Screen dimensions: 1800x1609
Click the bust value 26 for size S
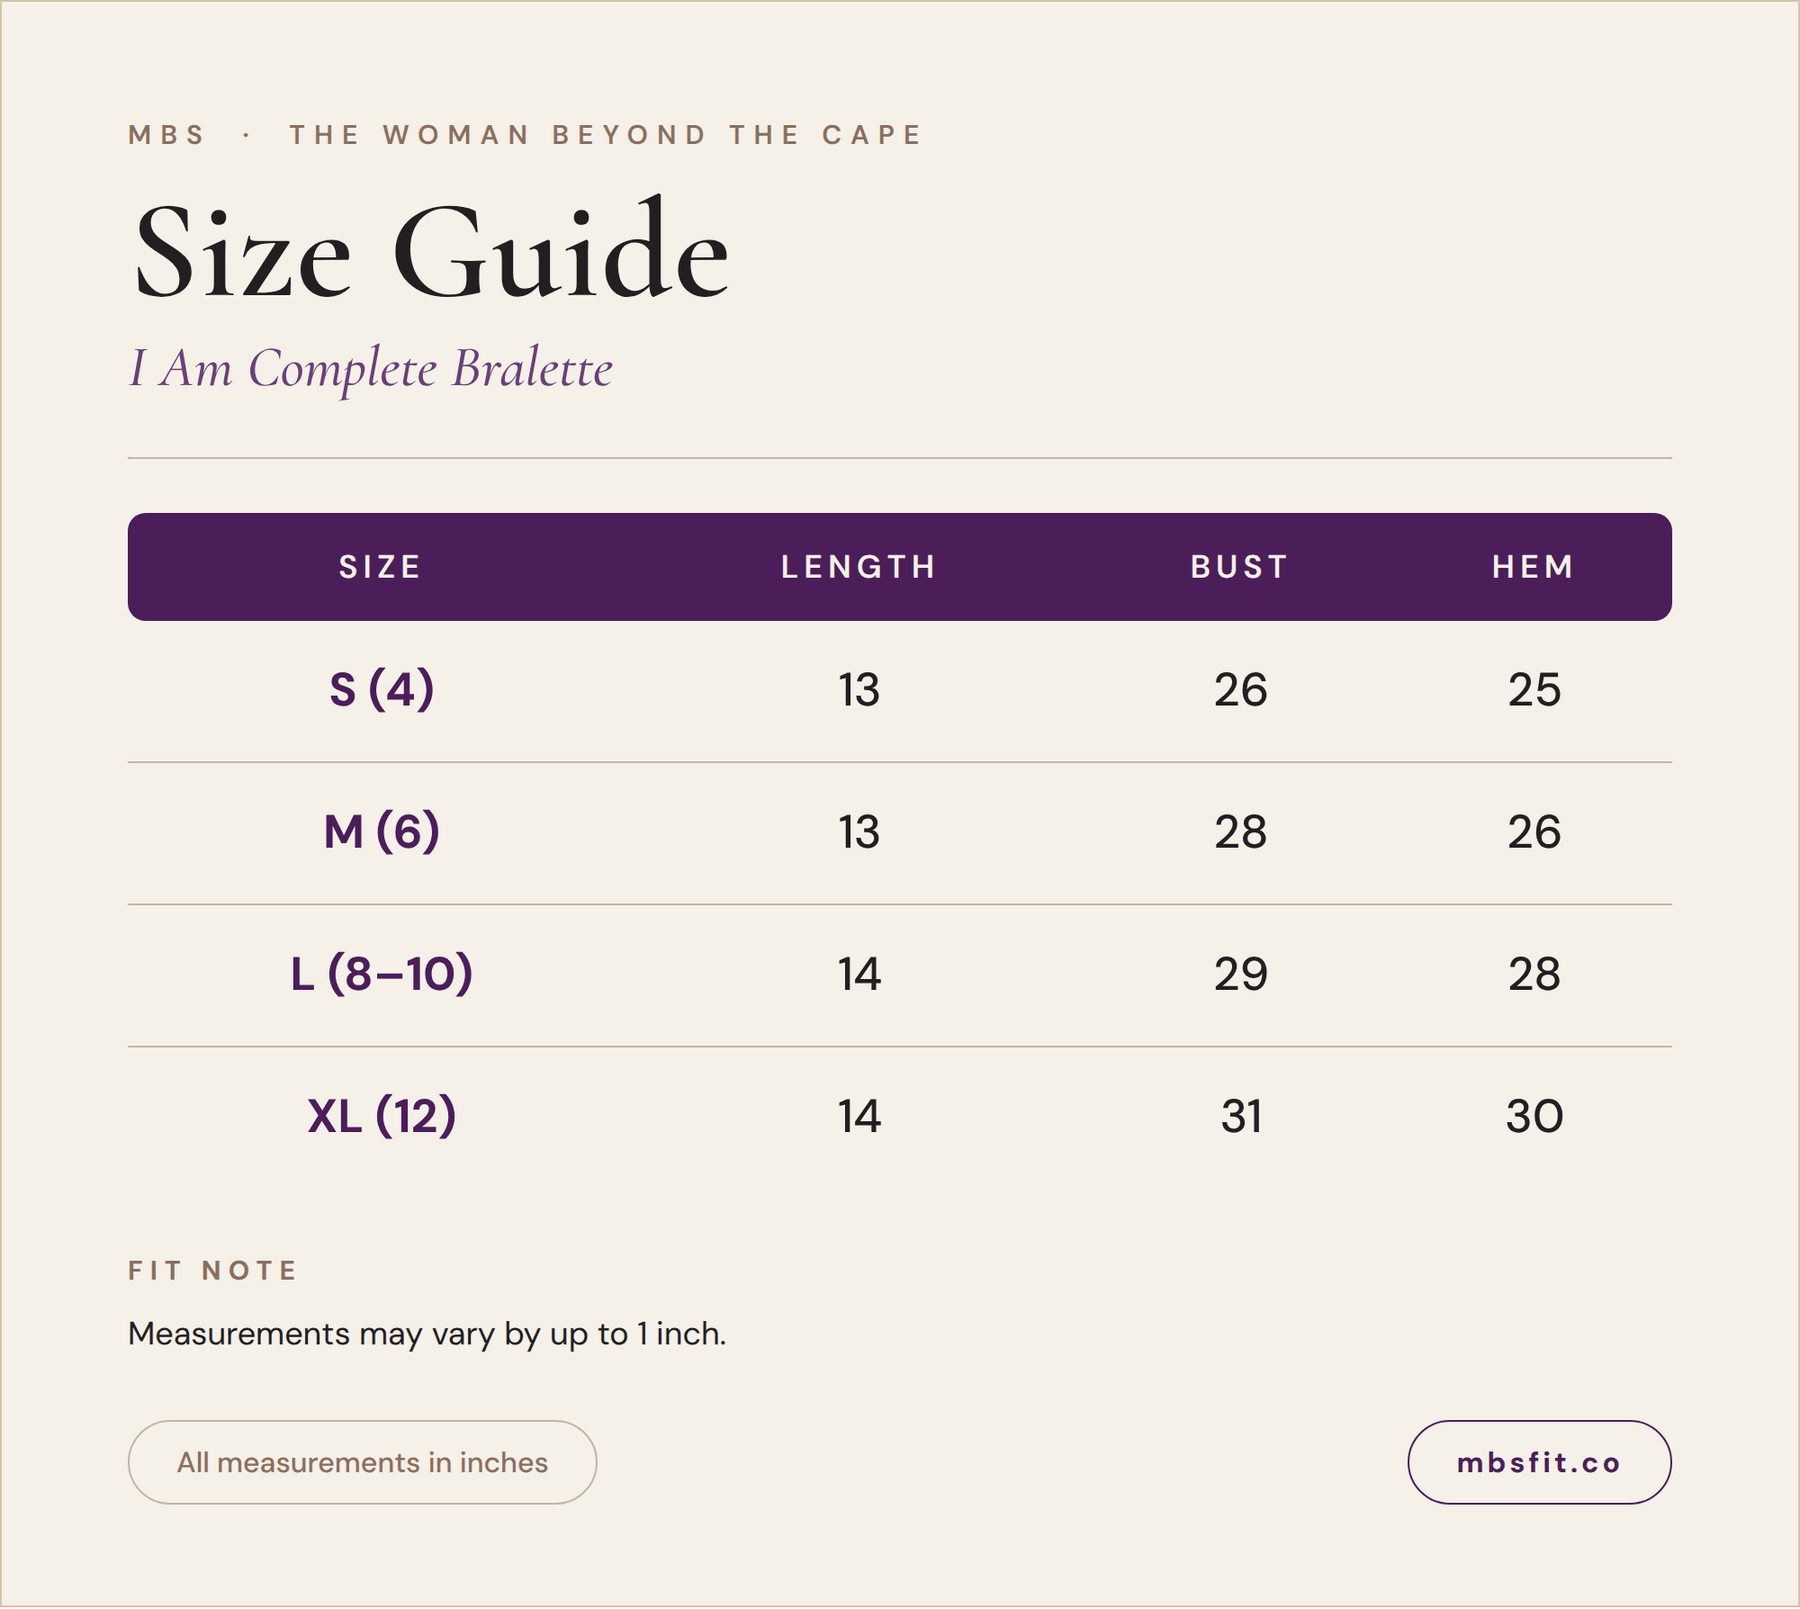(x=1240, y=690)
